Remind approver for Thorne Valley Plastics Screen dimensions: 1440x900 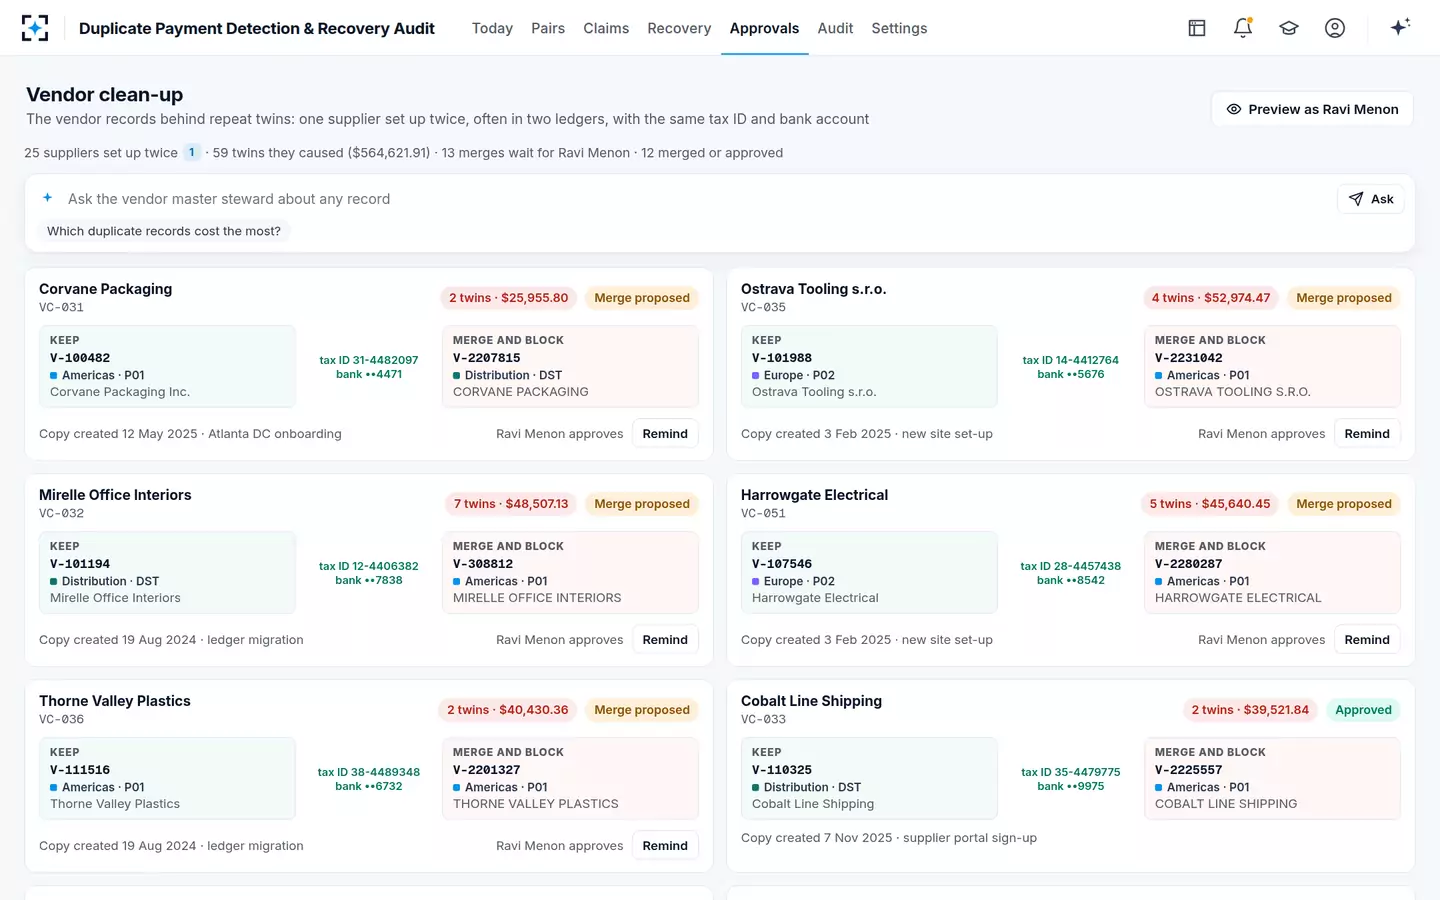click(665, 846)
